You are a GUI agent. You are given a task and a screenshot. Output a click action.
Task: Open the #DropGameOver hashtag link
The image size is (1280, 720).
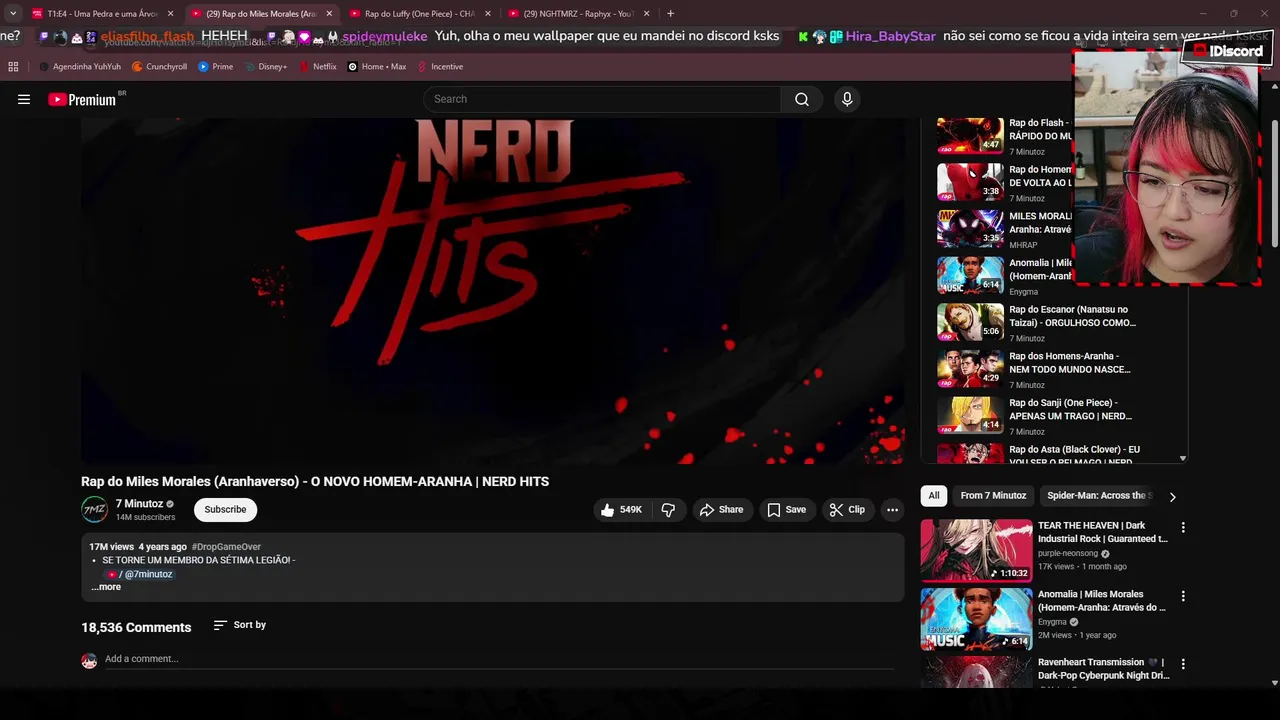coord(226,547)
